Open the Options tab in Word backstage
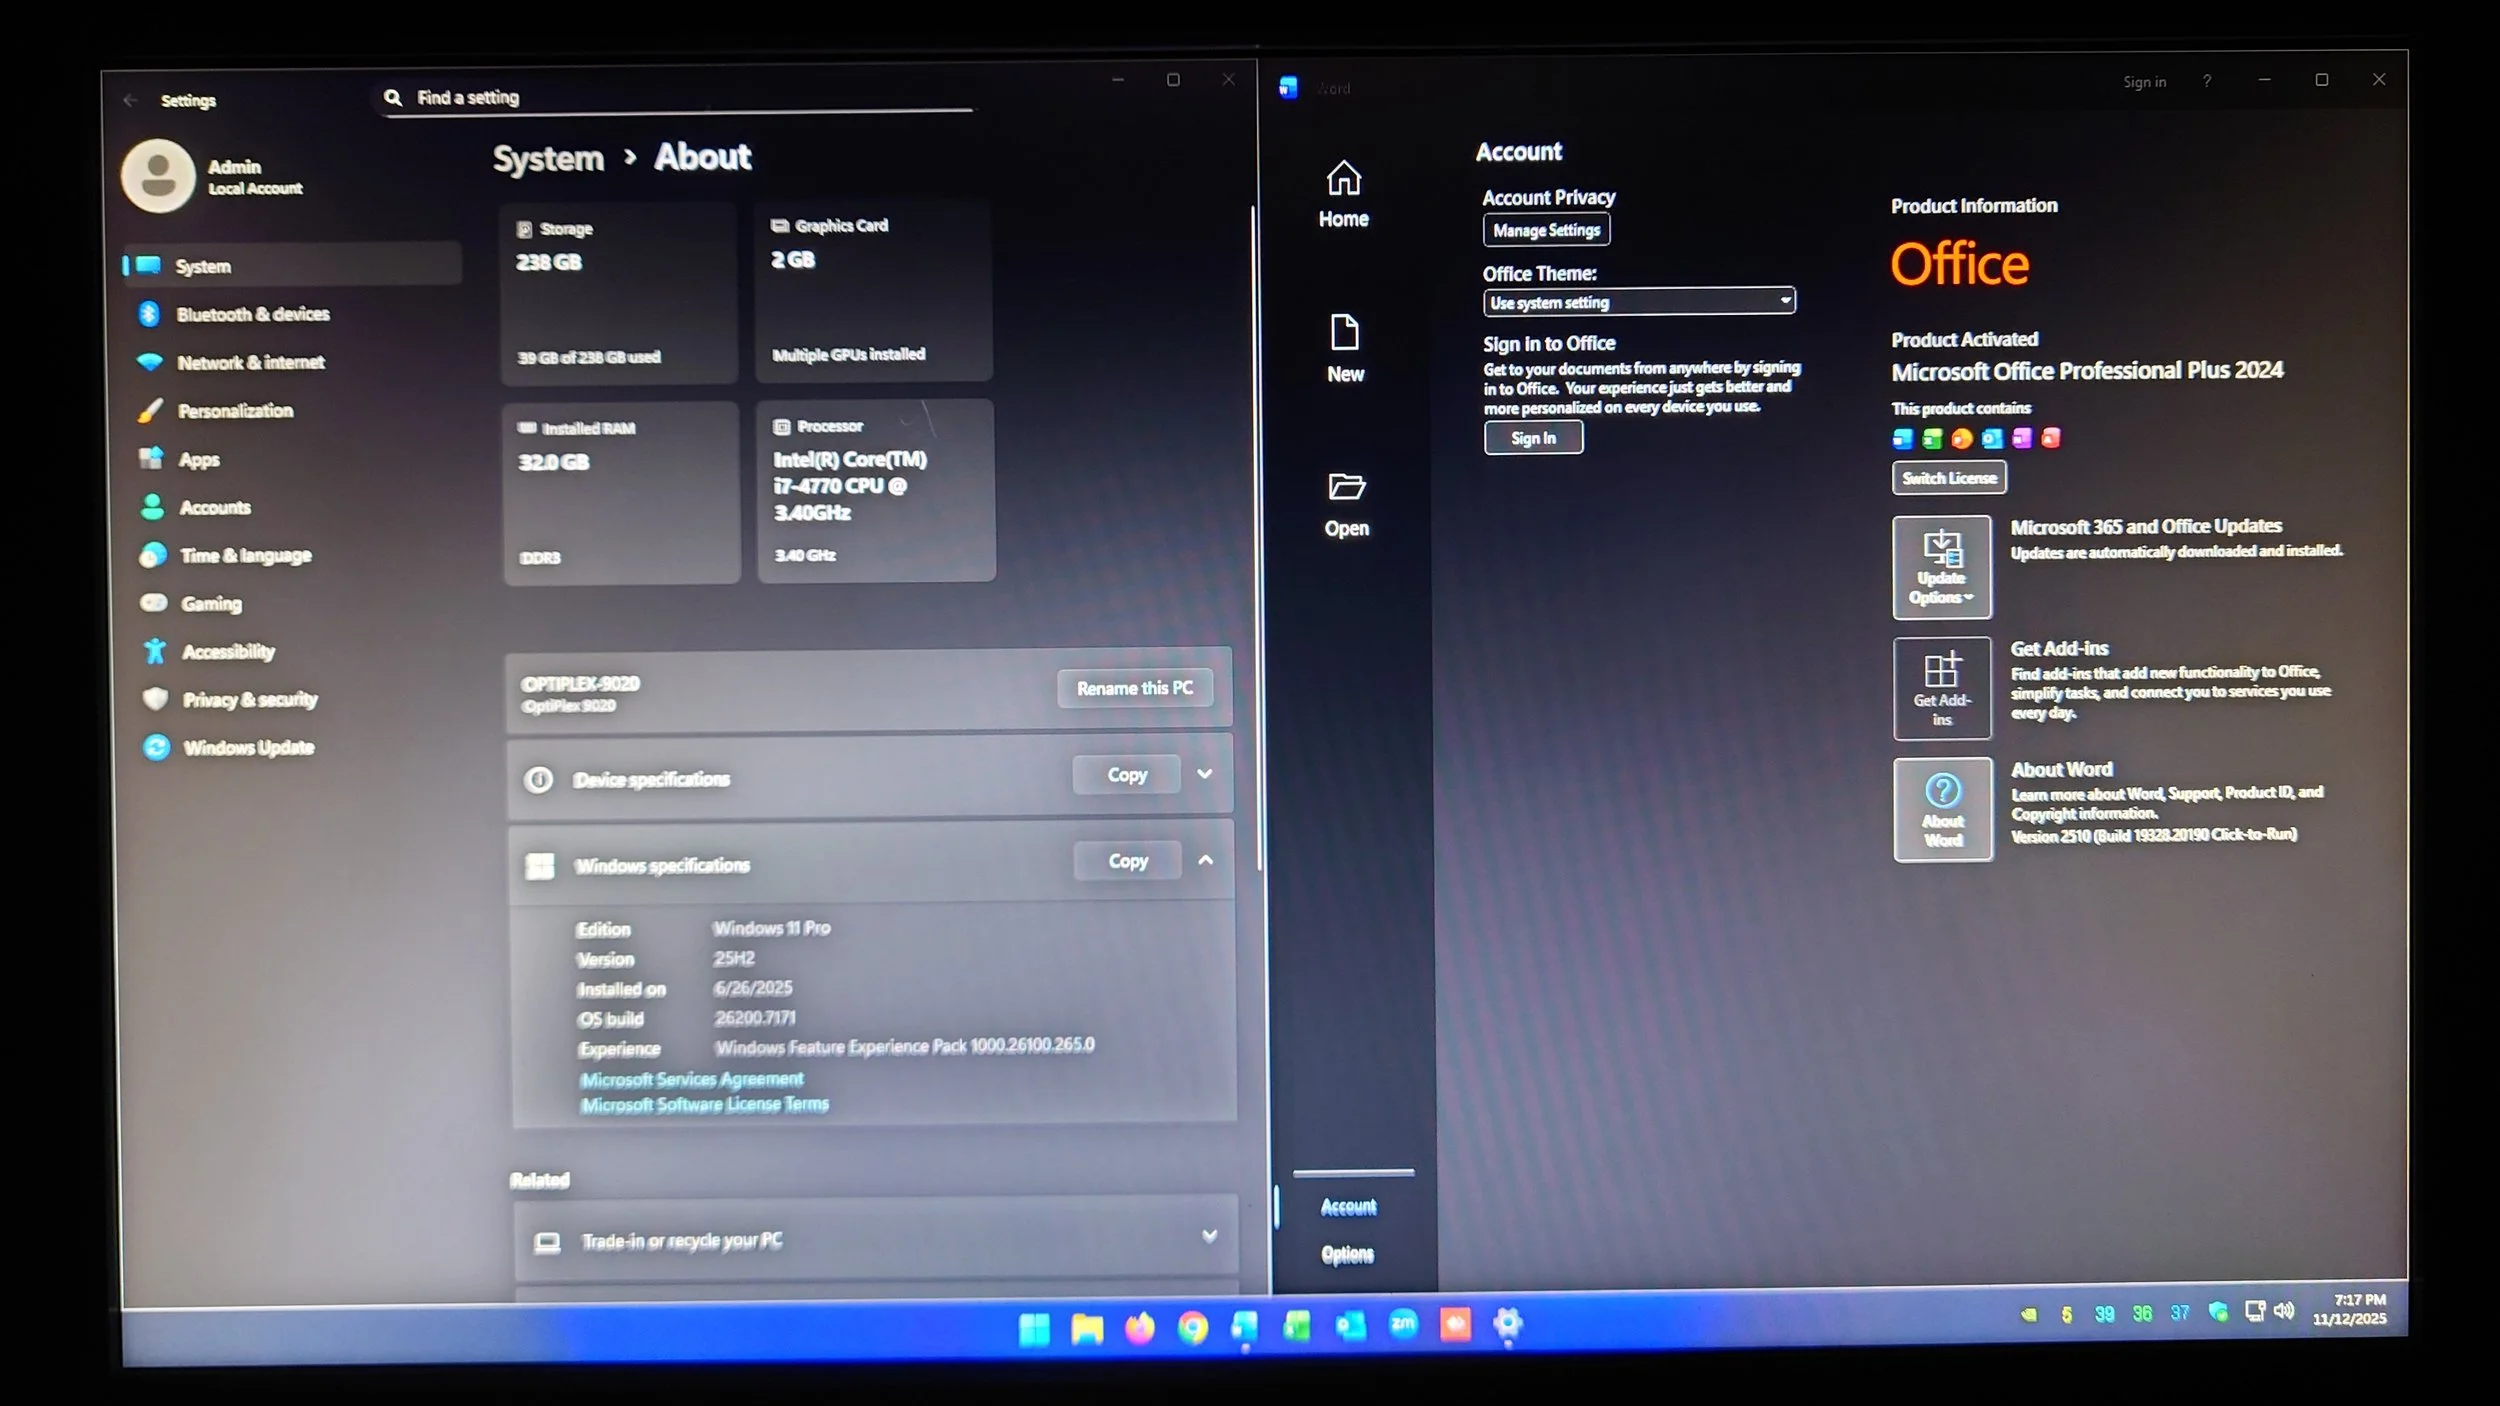This screenshot has width=2500, height=1406. point(1347,1254)
